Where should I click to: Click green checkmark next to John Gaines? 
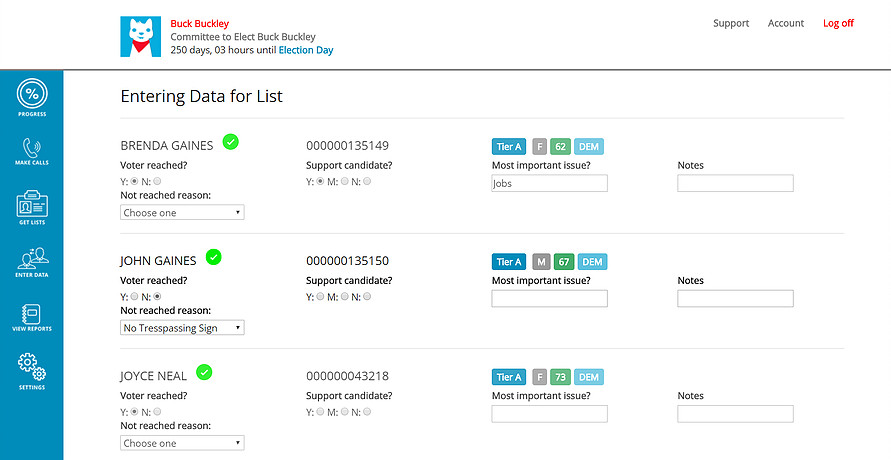tap(214, 257)
